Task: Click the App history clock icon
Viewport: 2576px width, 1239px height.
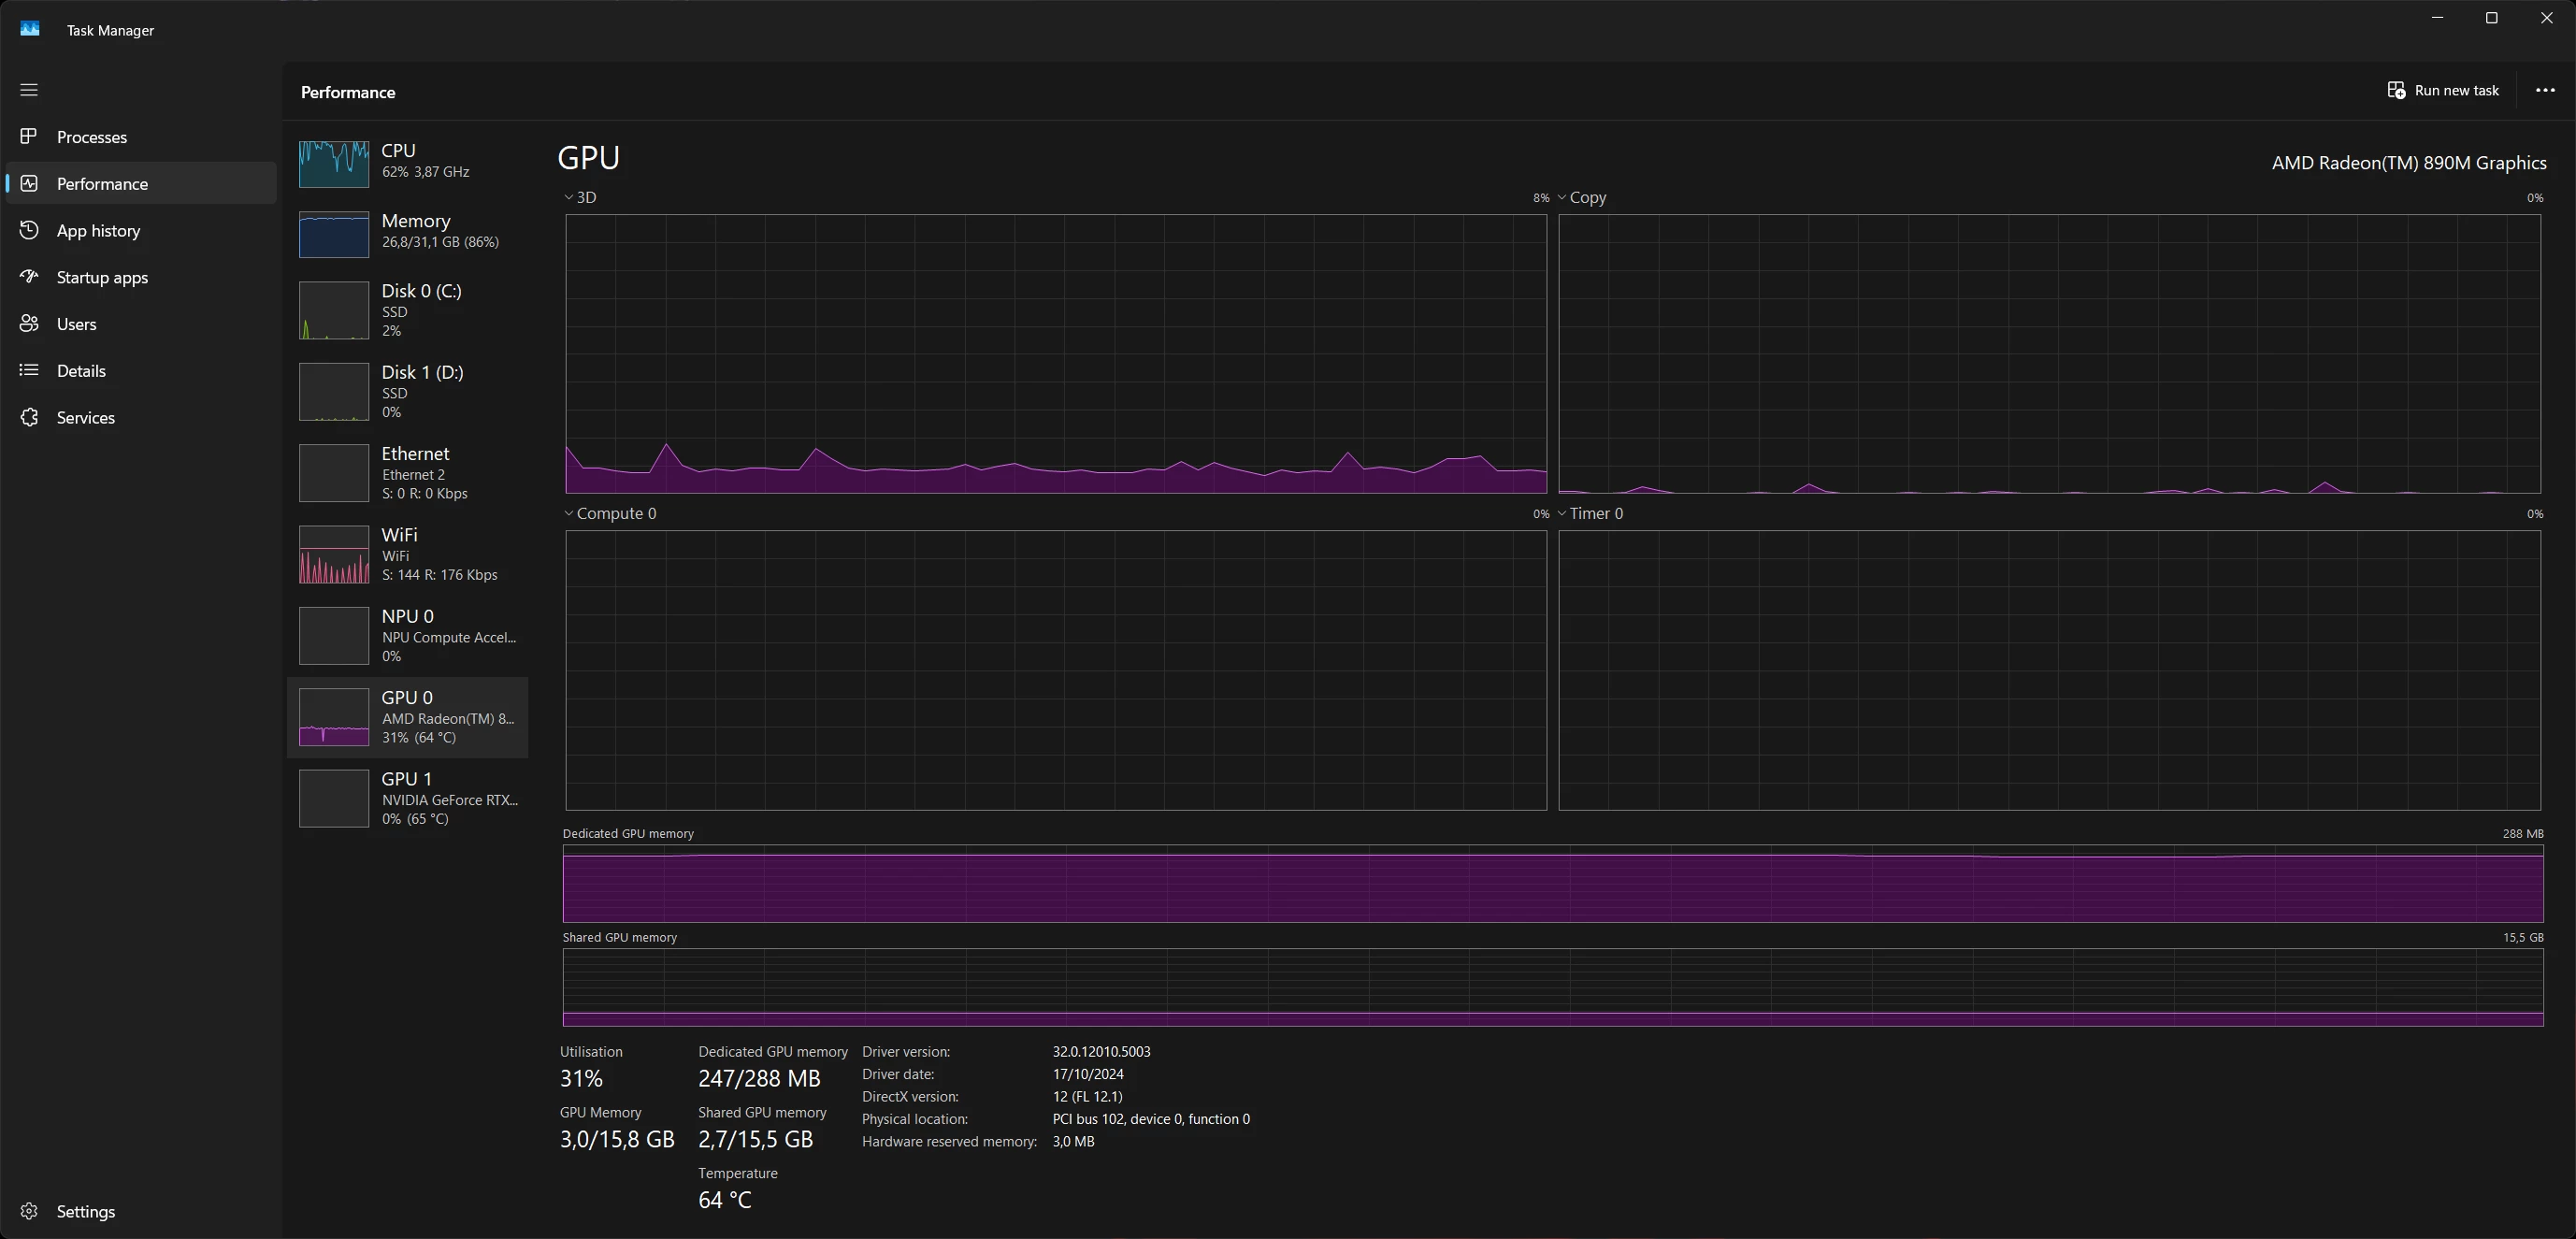Action: pos(29,230)
